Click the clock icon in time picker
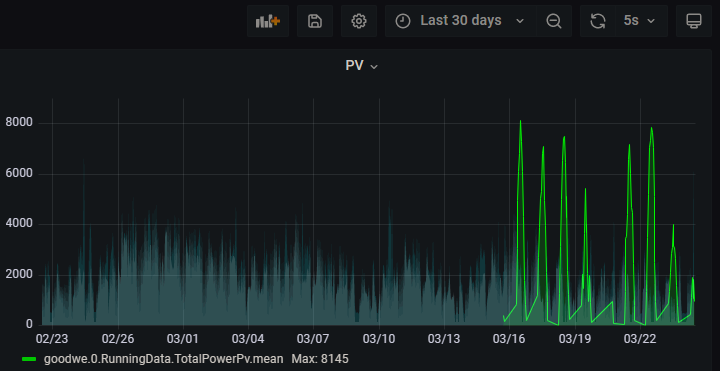 point(403,21)
